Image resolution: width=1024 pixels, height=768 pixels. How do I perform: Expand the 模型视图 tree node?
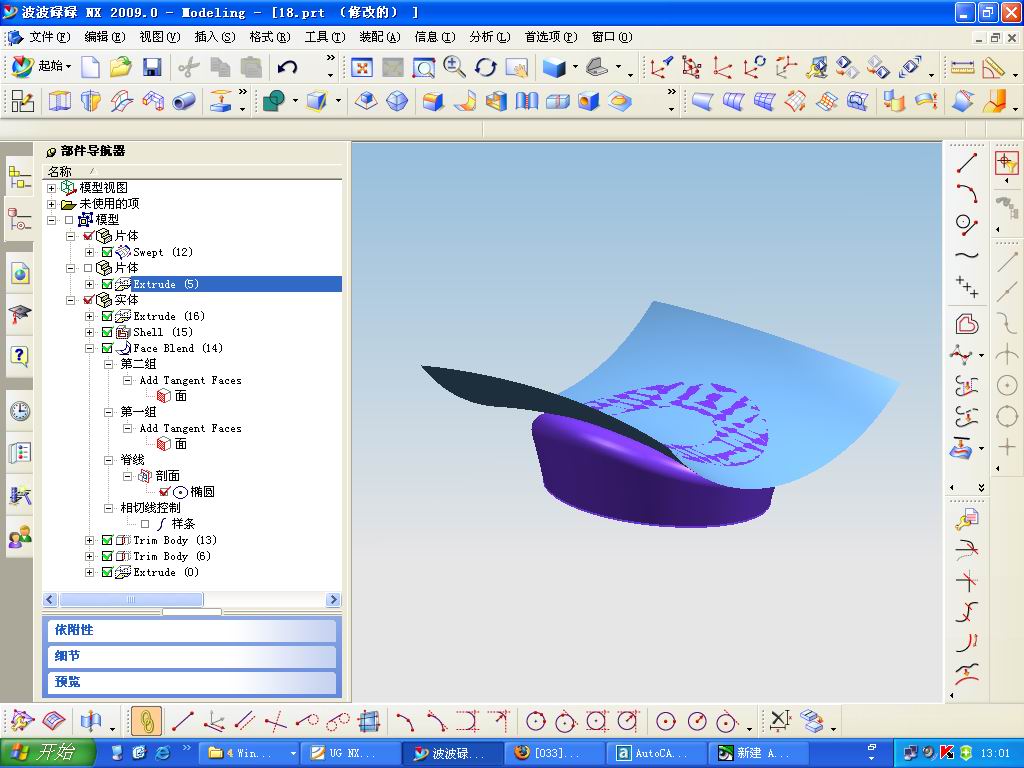(52, 188)
